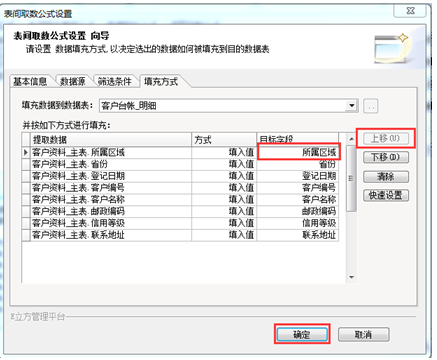437x360 pixels.
Task: Close the 表间取数公式设置 dialog
Action: coord(410,11)
